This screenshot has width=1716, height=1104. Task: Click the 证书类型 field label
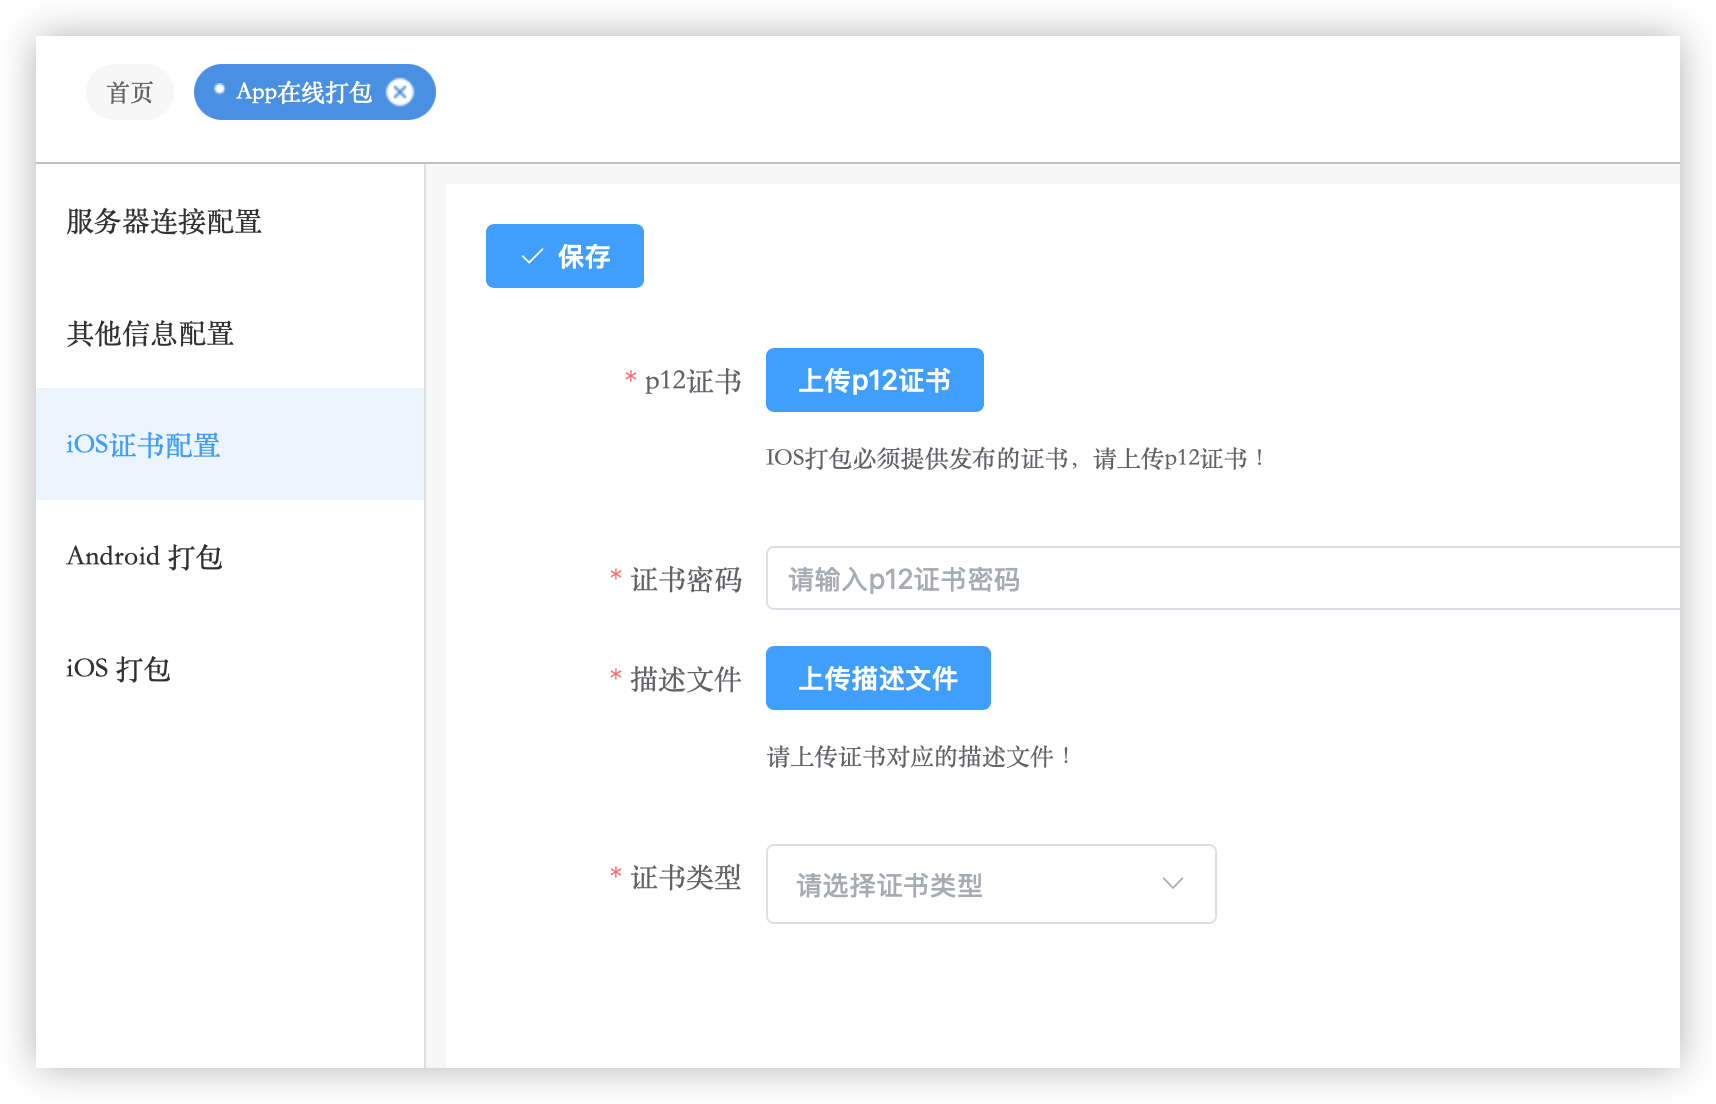click(x=685, y=877)
